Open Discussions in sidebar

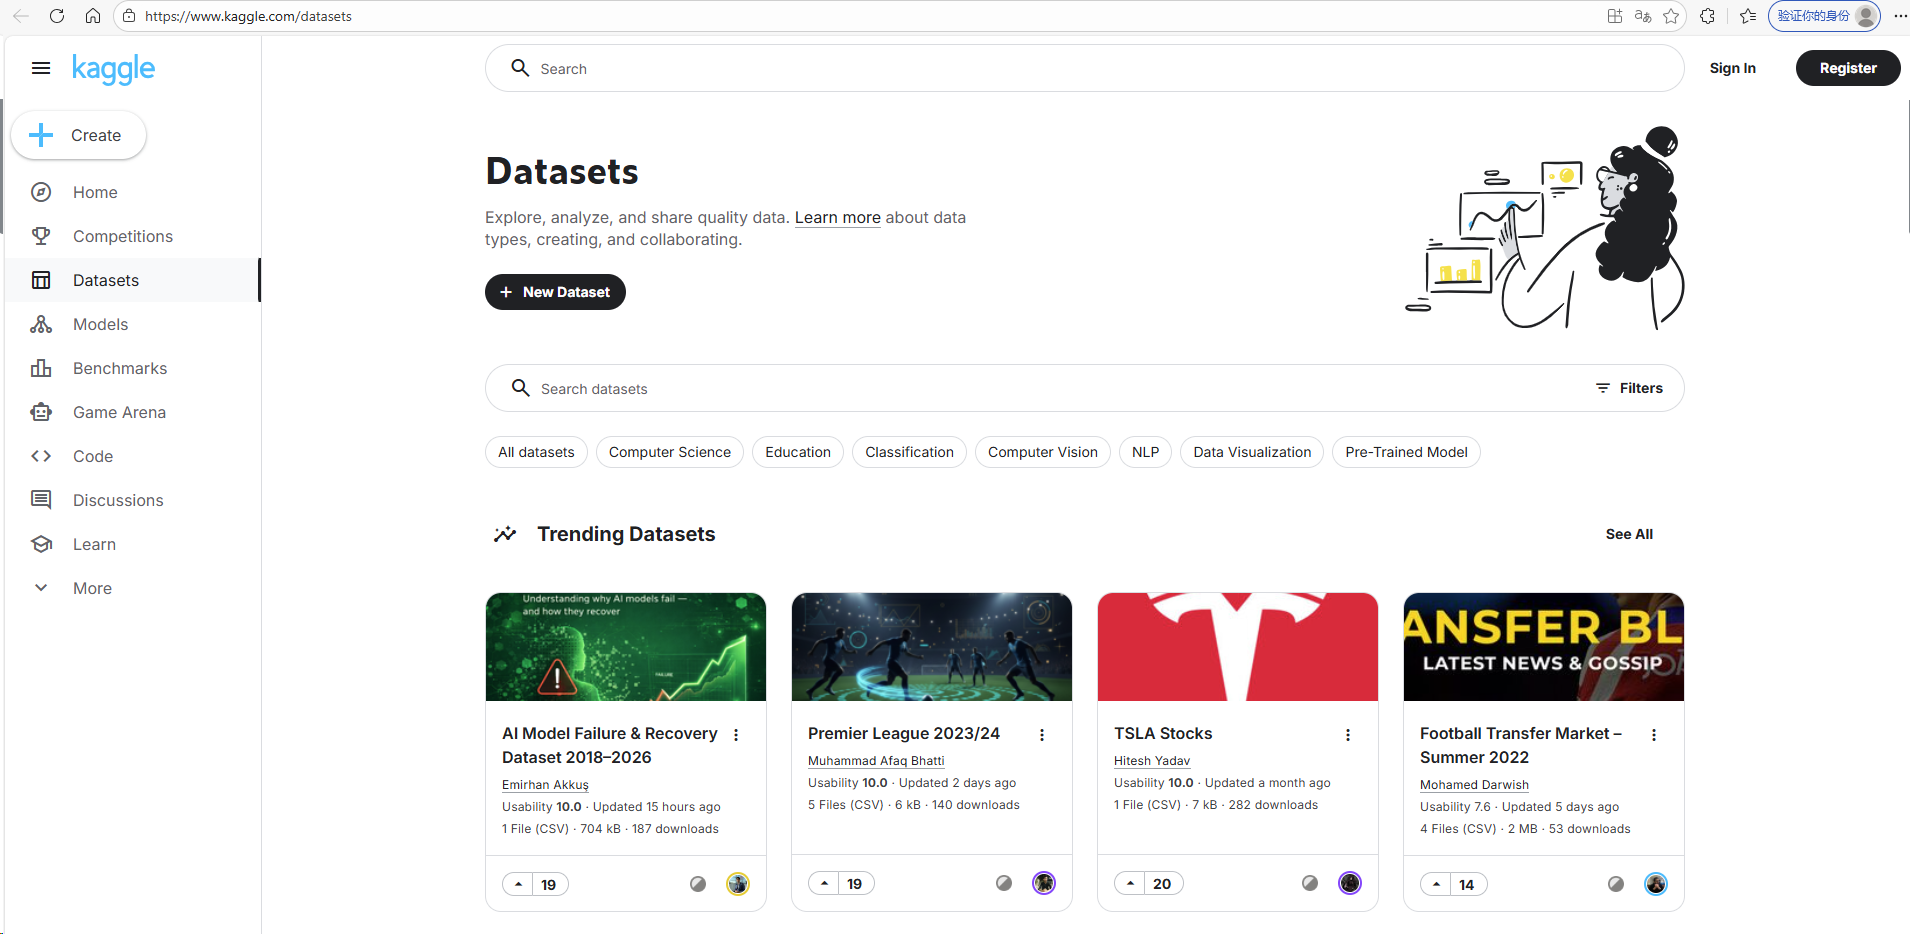(x=118, y=500)
